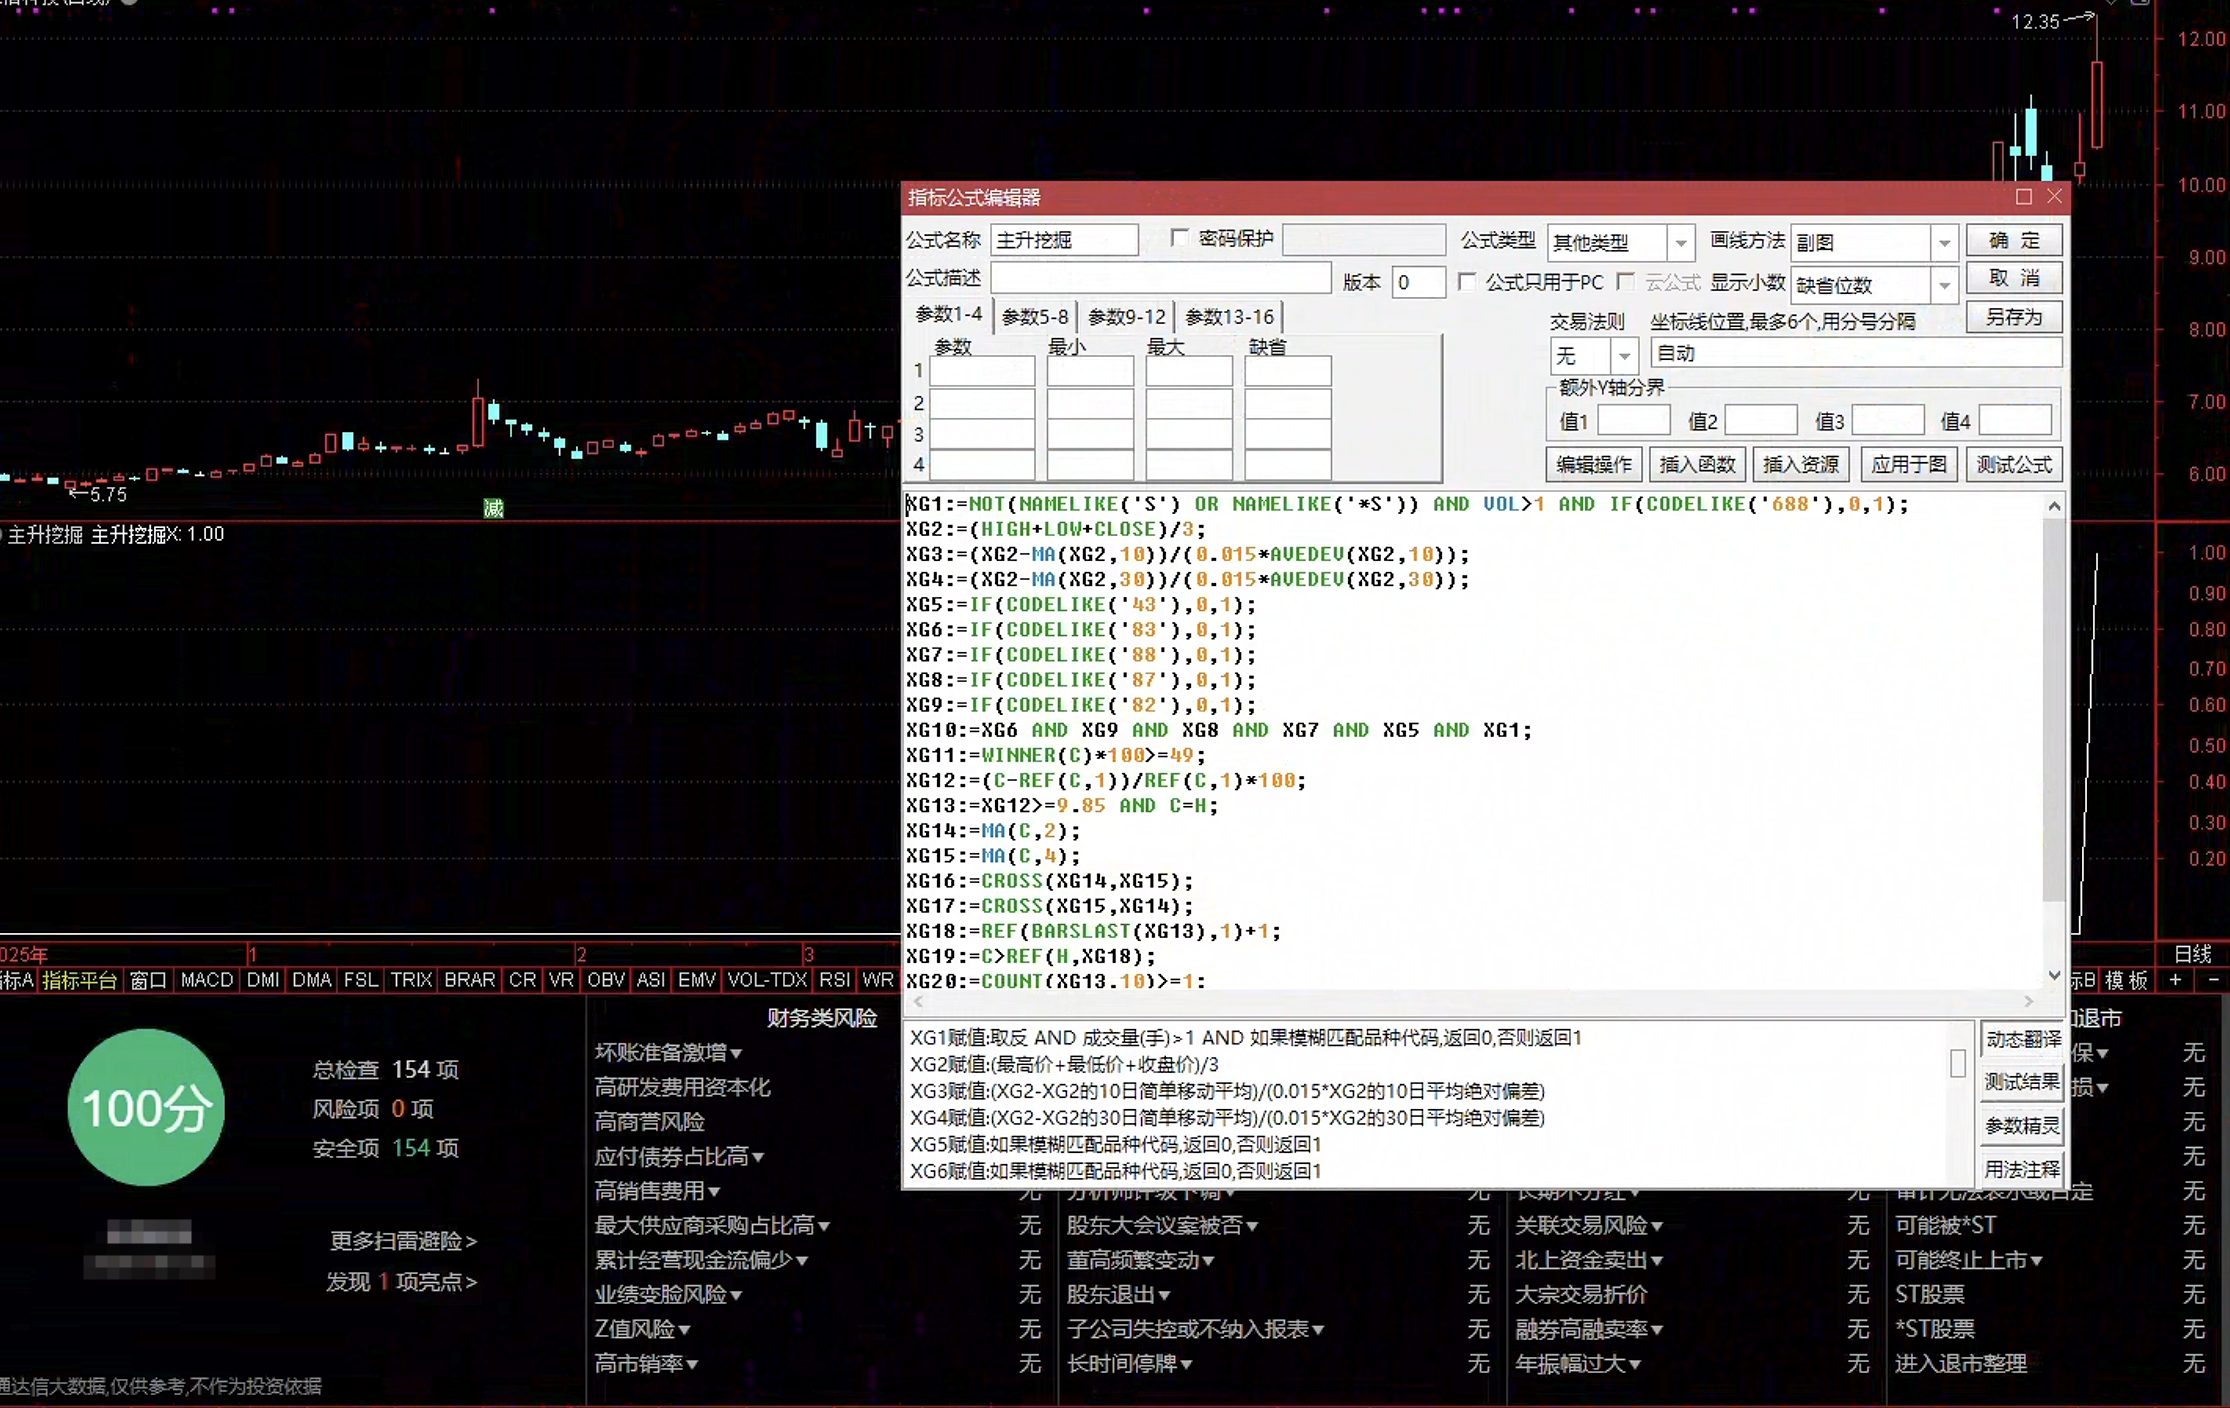Click the 日线 daily period label
This screenshot has height=1408, width=2230.
(x=2192, y=954)
